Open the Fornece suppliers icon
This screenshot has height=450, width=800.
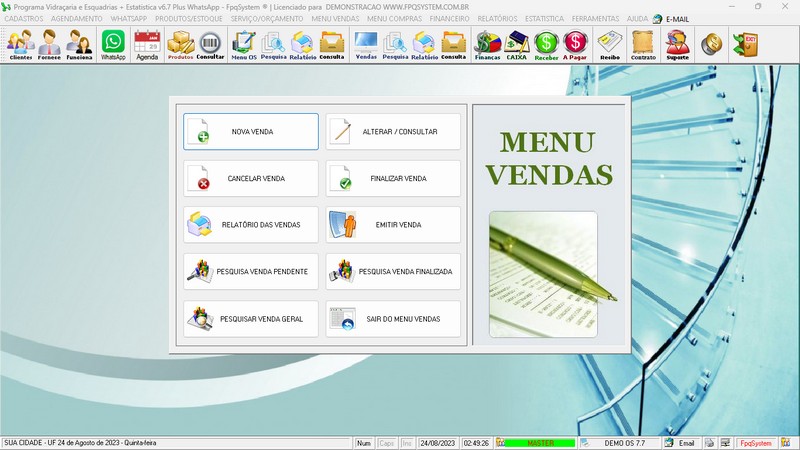[49, 45]
